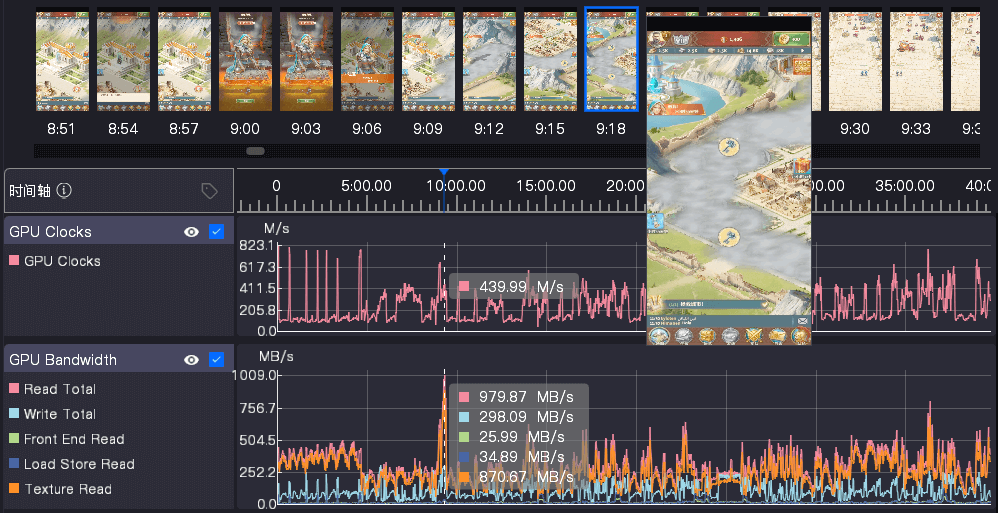Click the 1009.0 axis label on Bandwidth chart
The image size is (998, 513).
[x=255, y=375]
